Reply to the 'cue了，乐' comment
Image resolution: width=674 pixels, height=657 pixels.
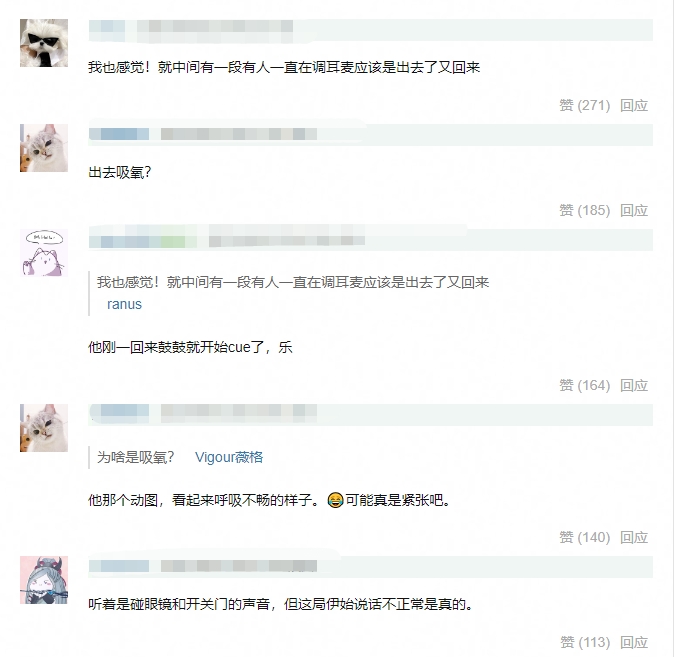634,385
